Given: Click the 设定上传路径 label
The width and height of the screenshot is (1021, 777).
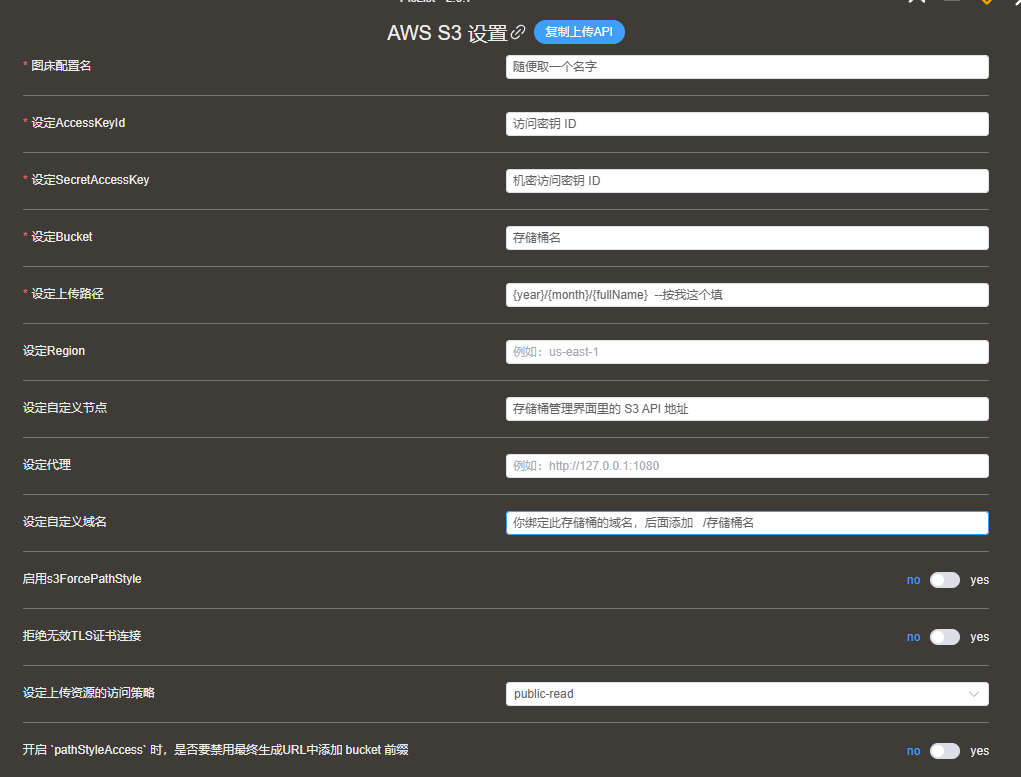Looking at the screenshot, I should pos(68,294).
